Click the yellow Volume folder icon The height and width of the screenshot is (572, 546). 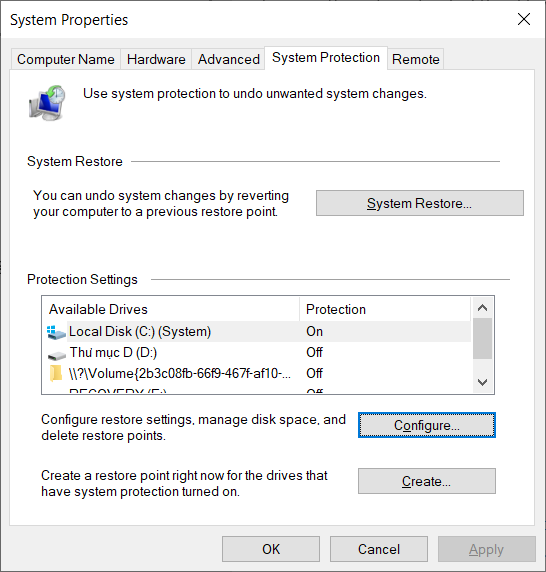point(56,373)
